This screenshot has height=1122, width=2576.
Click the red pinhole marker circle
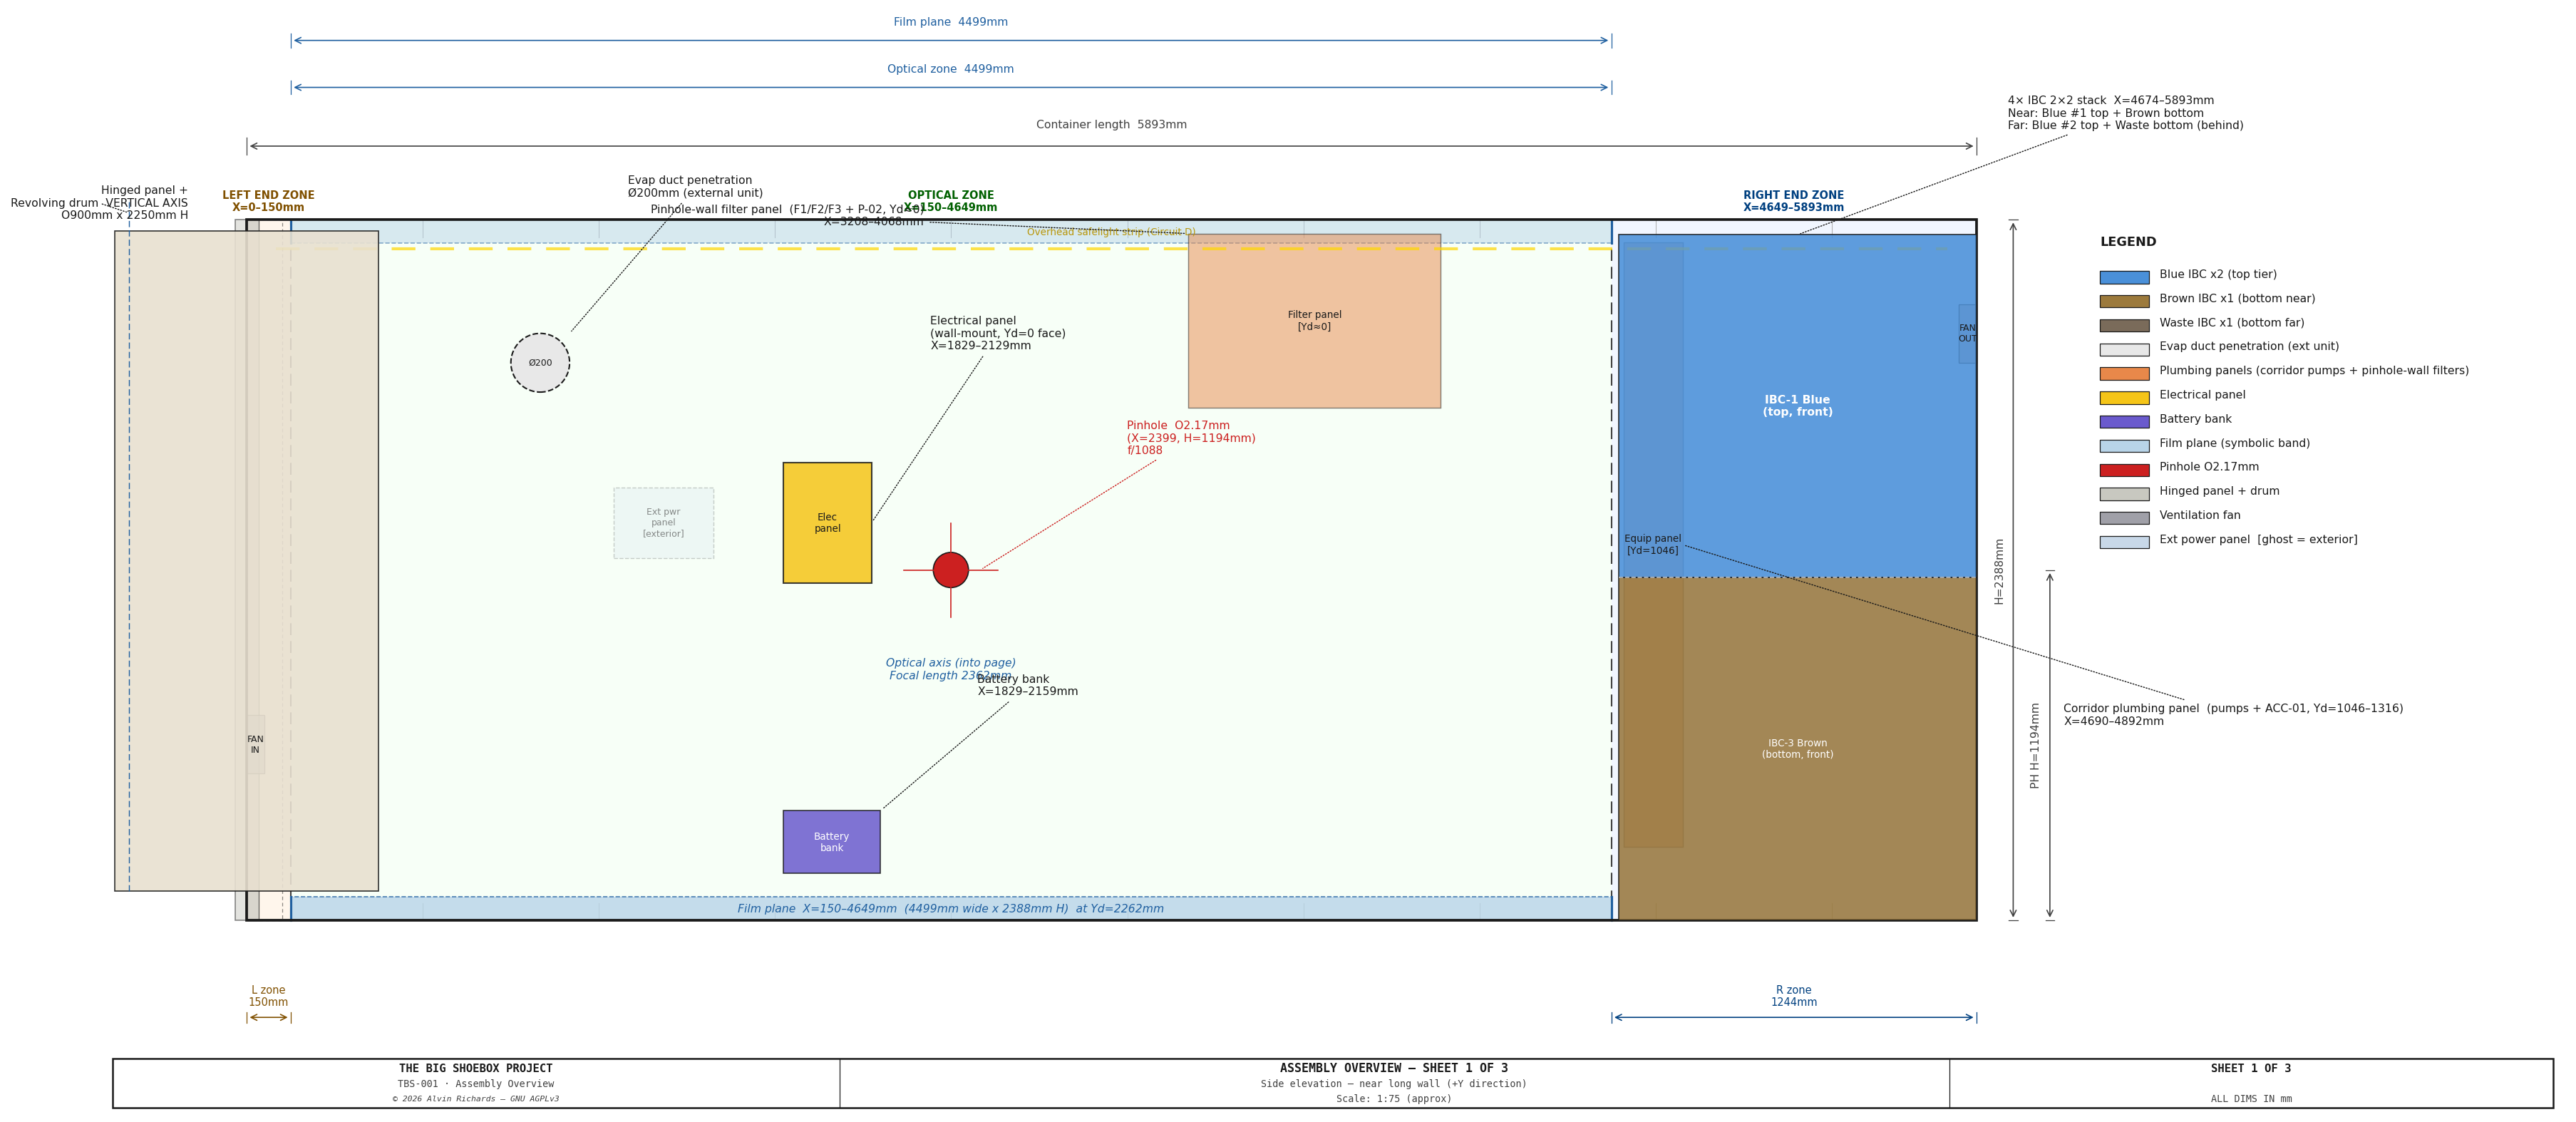950,570
